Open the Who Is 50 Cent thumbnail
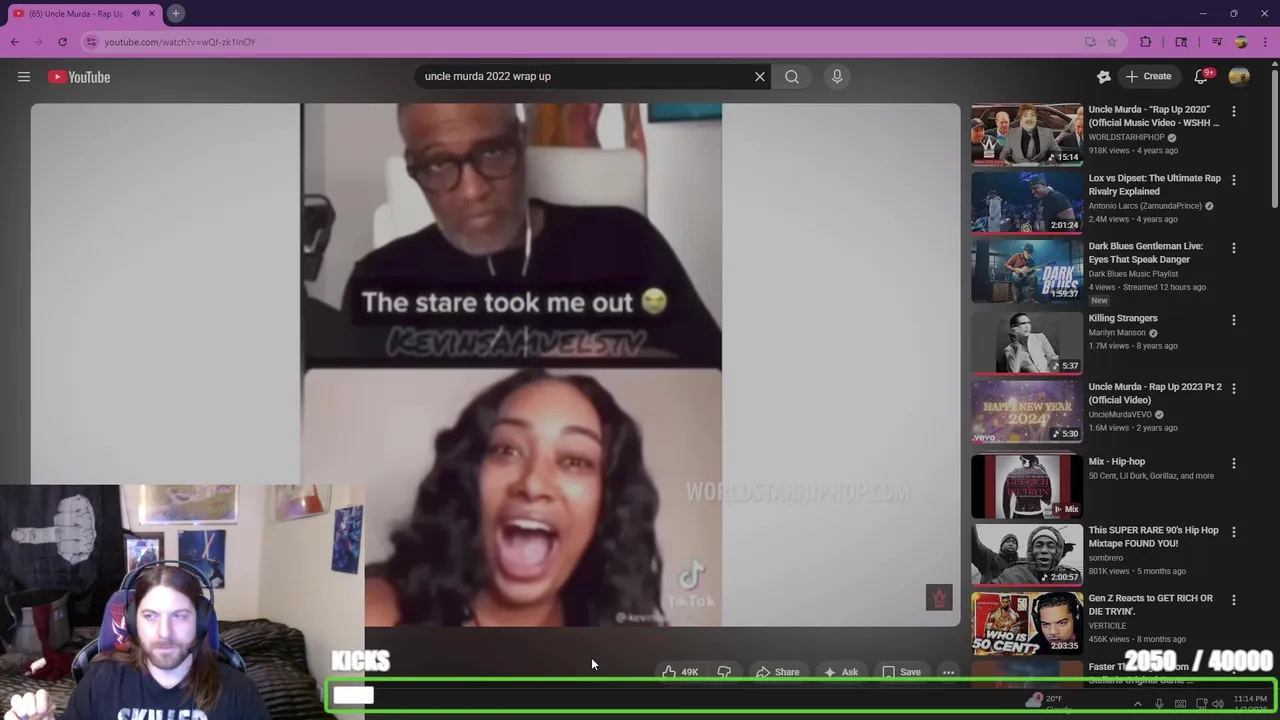This screenshot has height=720, width=1280. coord(1027,622)
